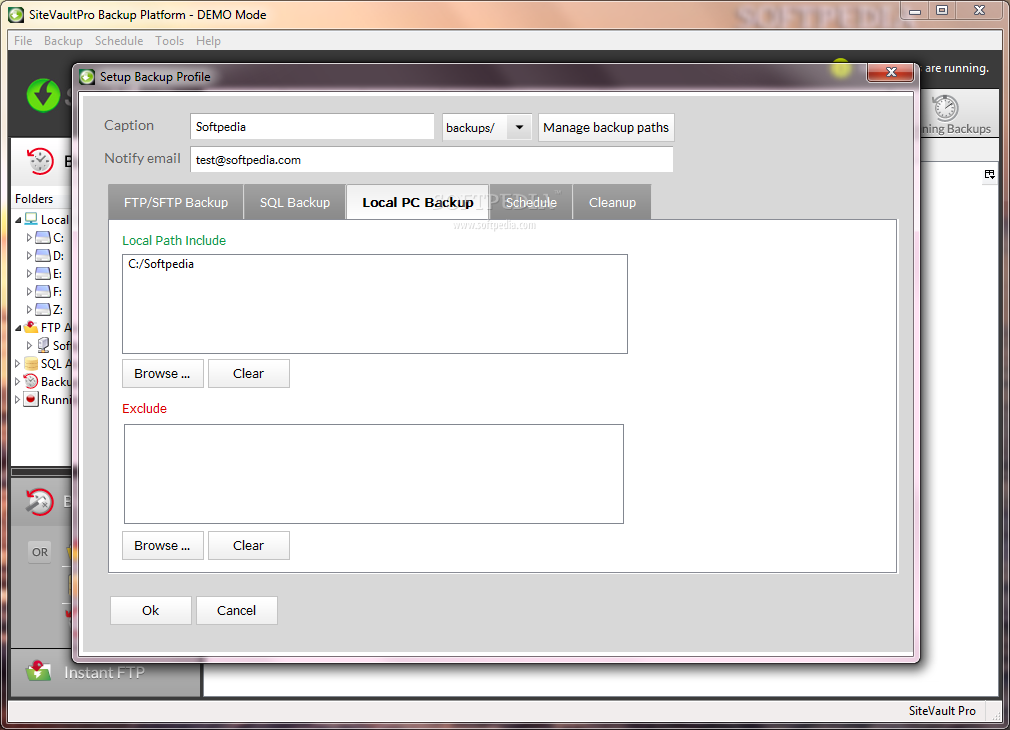The width and height of the screenshot is (1010, 730).
Task: Click the SiteVault Pro status bar text
Action: coord(942,711)
